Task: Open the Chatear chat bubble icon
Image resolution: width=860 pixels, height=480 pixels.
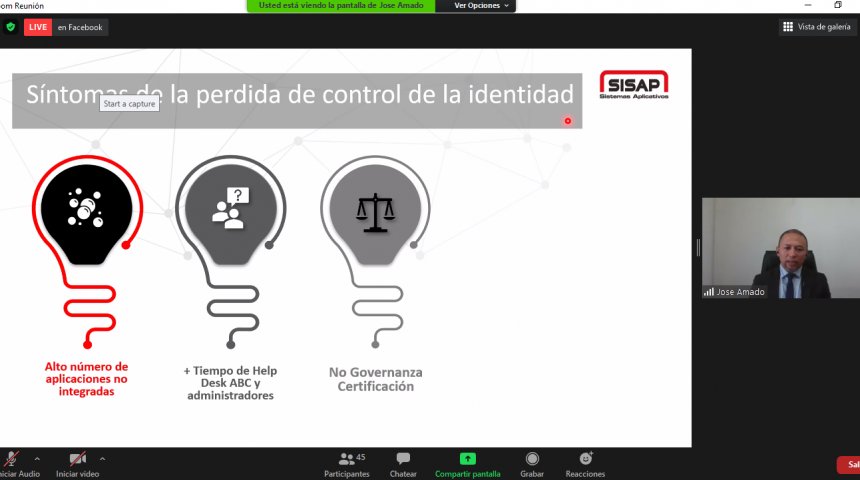Action: pos(403,459)
